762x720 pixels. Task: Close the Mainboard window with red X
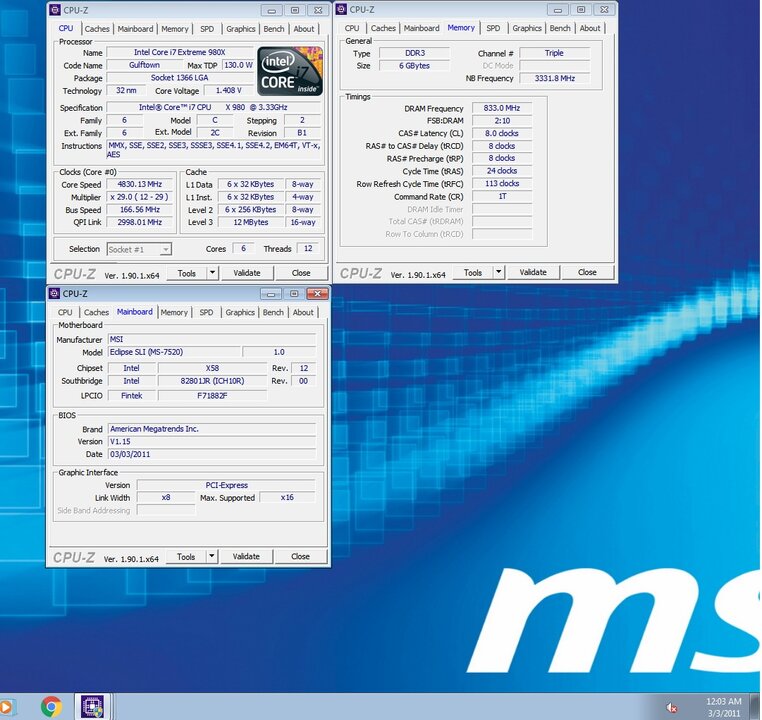[317, 294]
